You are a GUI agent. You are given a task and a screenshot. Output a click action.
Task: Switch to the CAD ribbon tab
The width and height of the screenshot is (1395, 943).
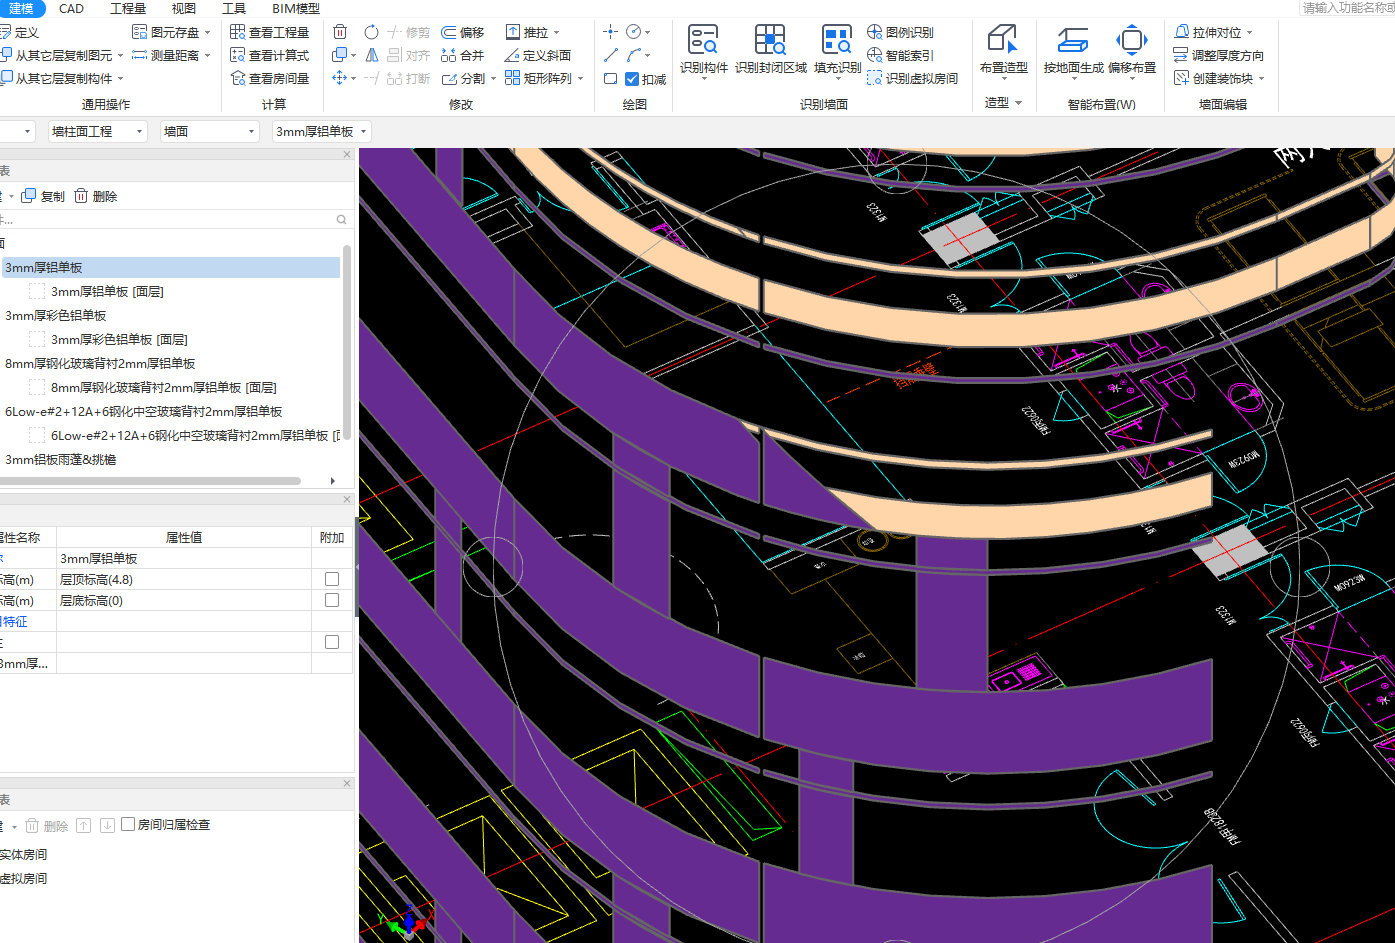(x=71, y=8)
